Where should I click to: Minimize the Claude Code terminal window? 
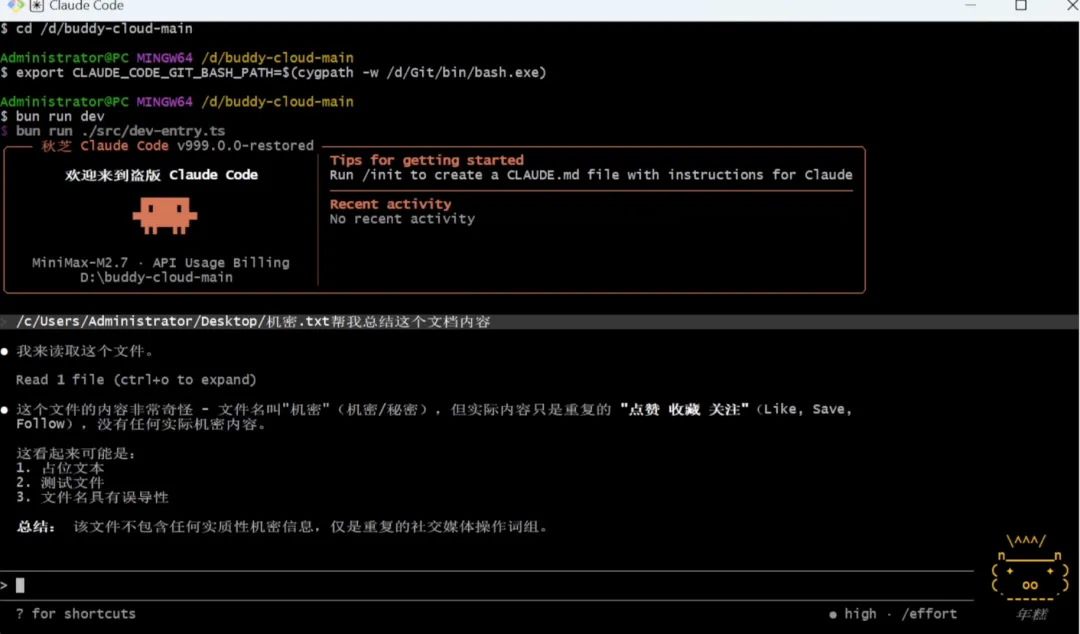(970, 6)
